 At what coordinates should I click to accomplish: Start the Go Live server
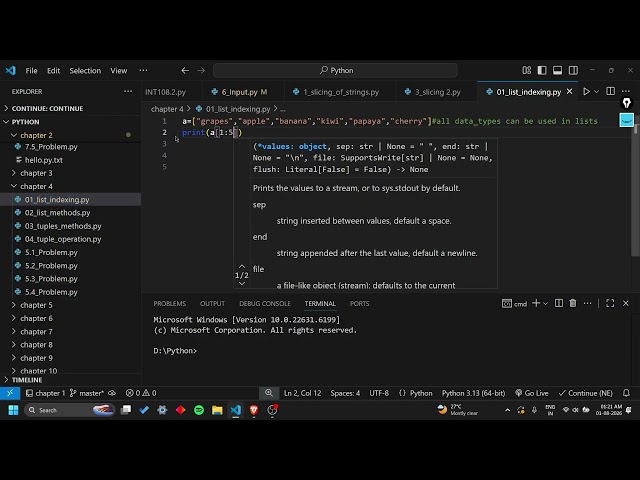[532, 393]
